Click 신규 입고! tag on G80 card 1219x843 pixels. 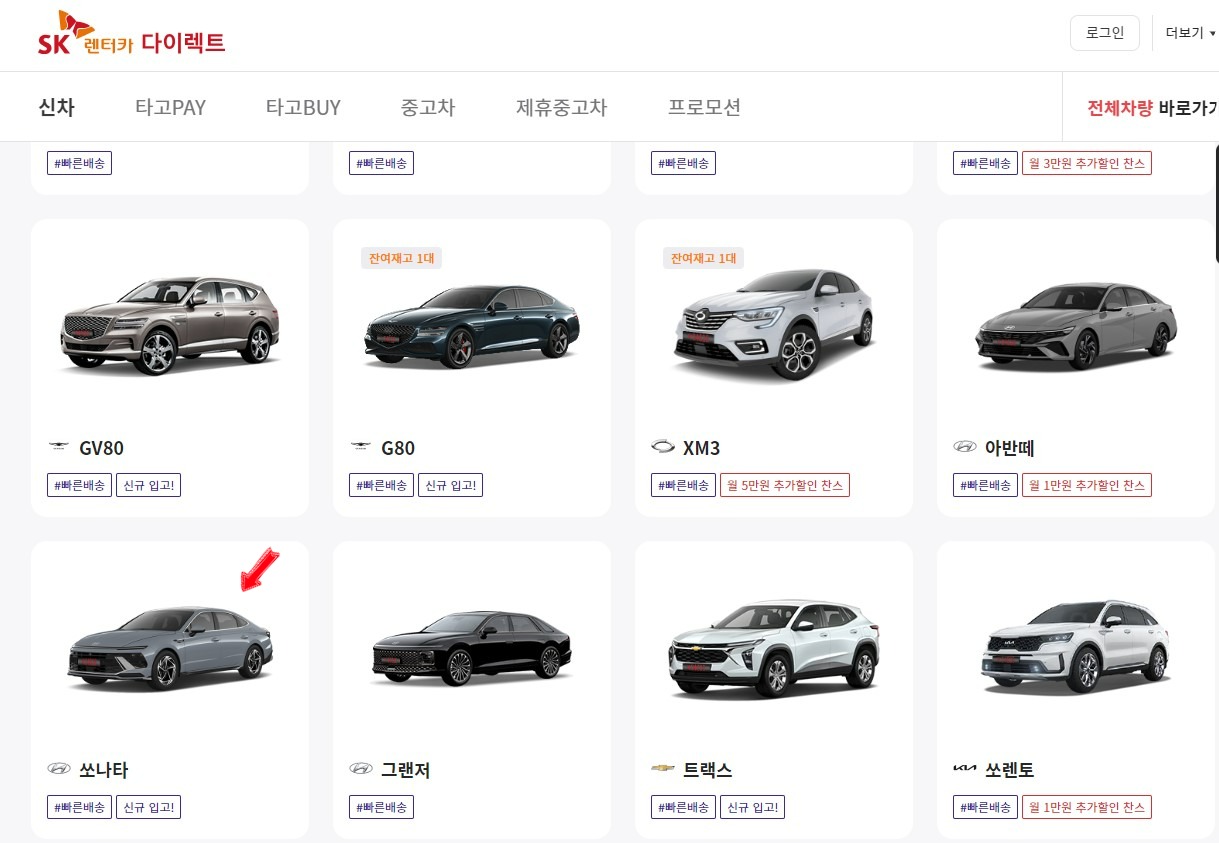tap(451, 485)
